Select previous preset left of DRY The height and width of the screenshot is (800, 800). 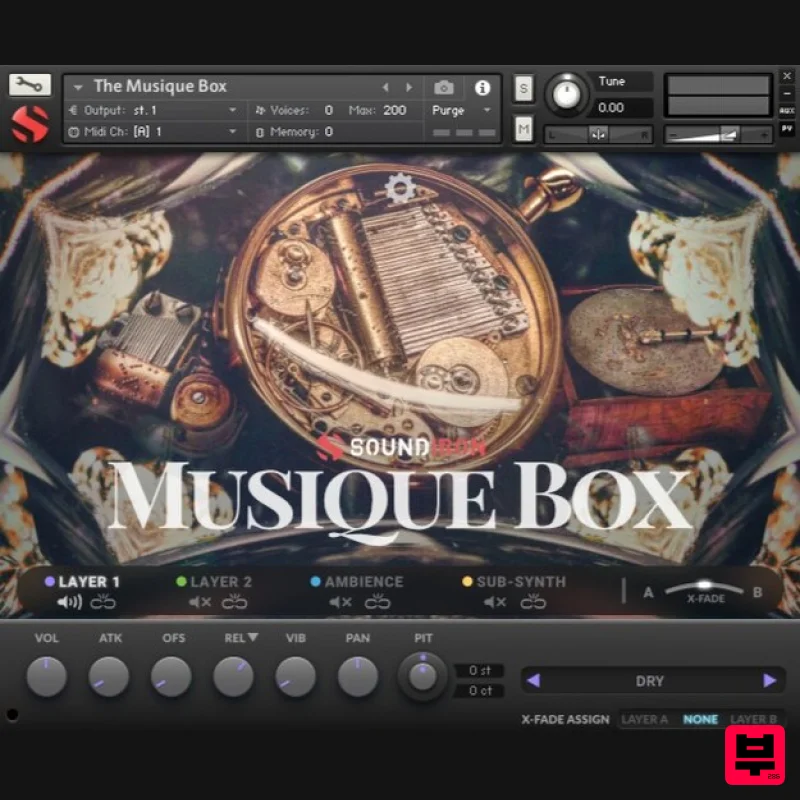[534, 681]
